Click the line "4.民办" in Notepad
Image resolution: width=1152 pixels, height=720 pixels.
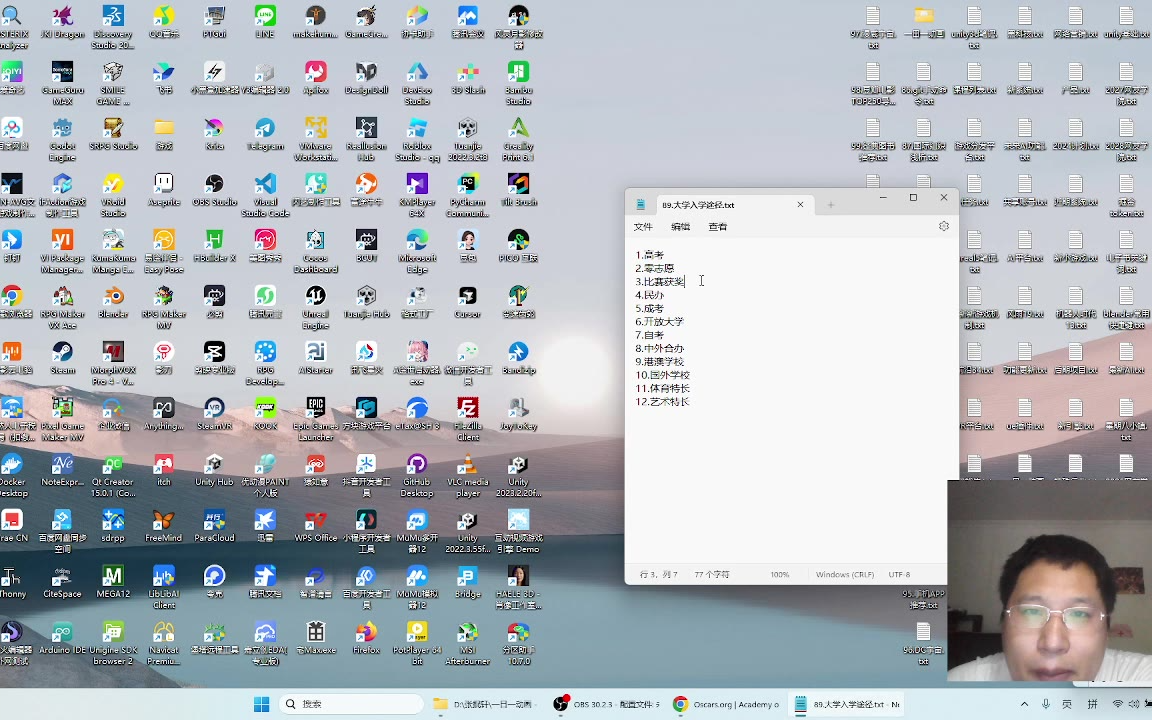point(649,295)
